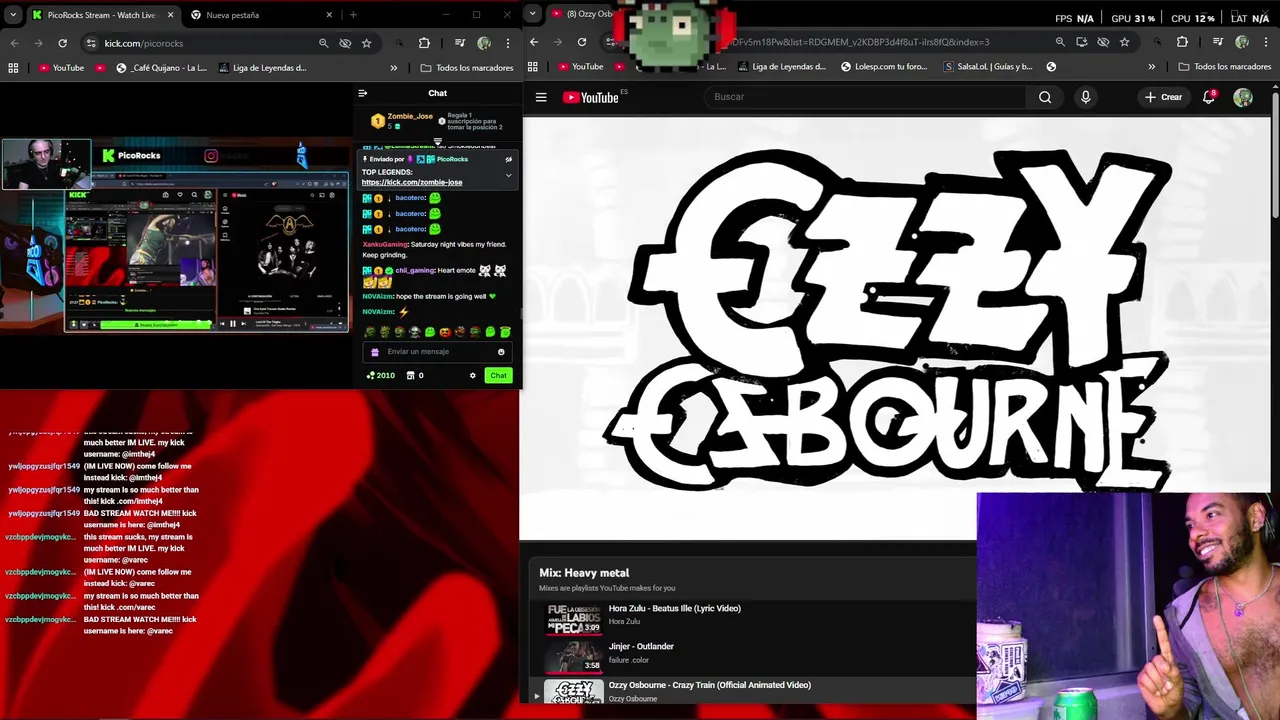Viewport: 1280px width, 720px height.
Task: Open tab search dropdown in Kick window
Action: pos(13,14)
